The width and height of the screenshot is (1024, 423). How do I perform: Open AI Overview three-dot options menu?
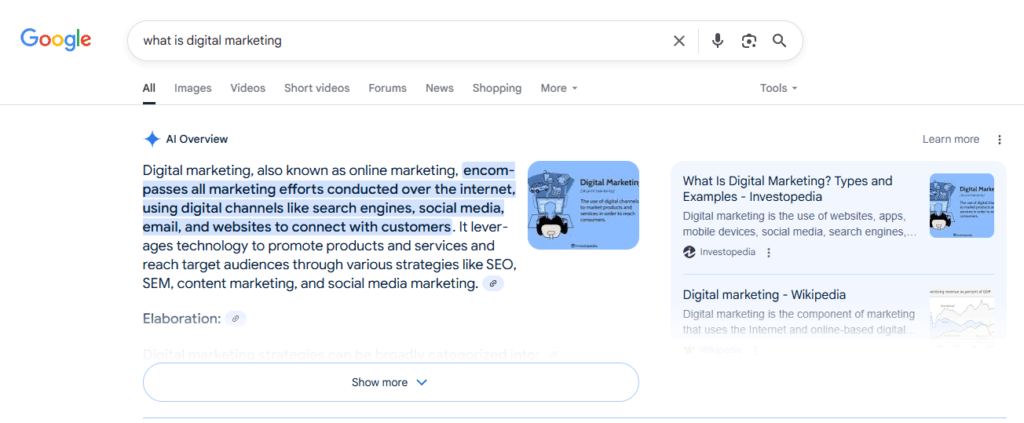click(x=999, y=139)
